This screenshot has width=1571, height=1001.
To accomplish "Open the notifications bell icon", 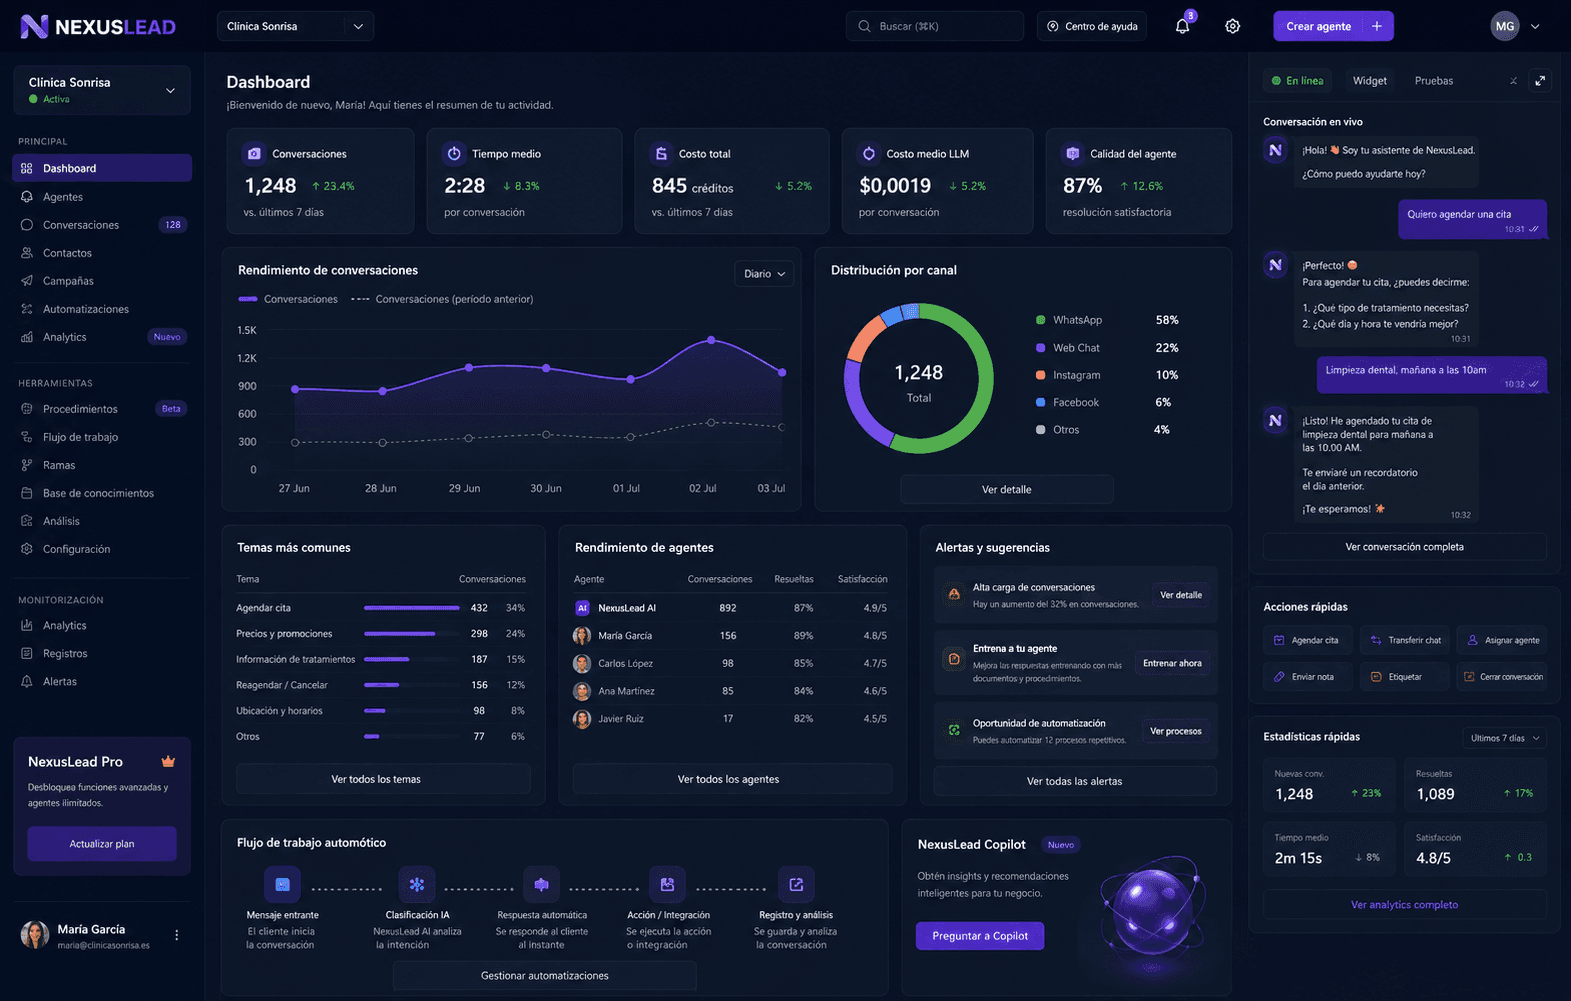I will [x=1182, y=26].
